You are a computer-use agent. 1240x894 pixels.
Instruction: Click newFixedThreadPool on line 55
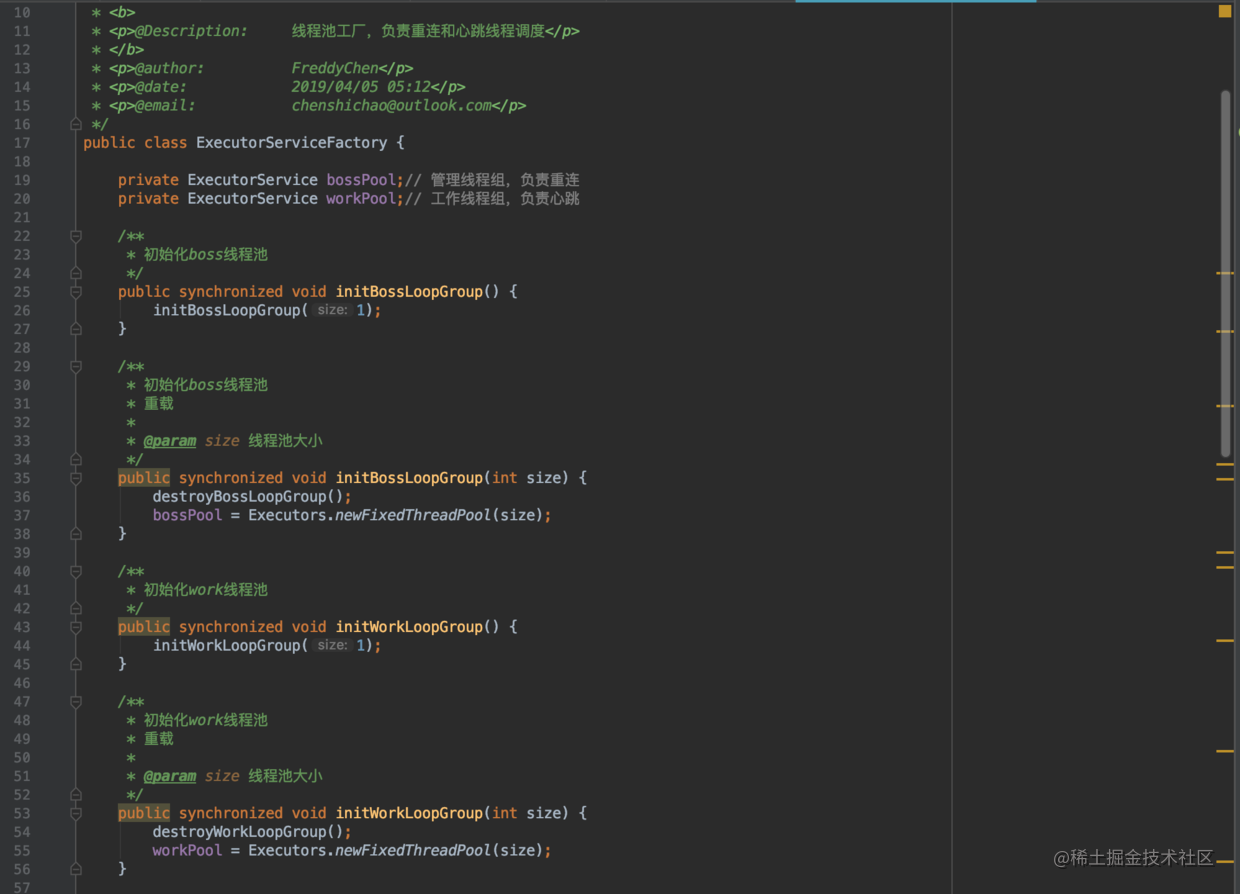coord(413,851)
